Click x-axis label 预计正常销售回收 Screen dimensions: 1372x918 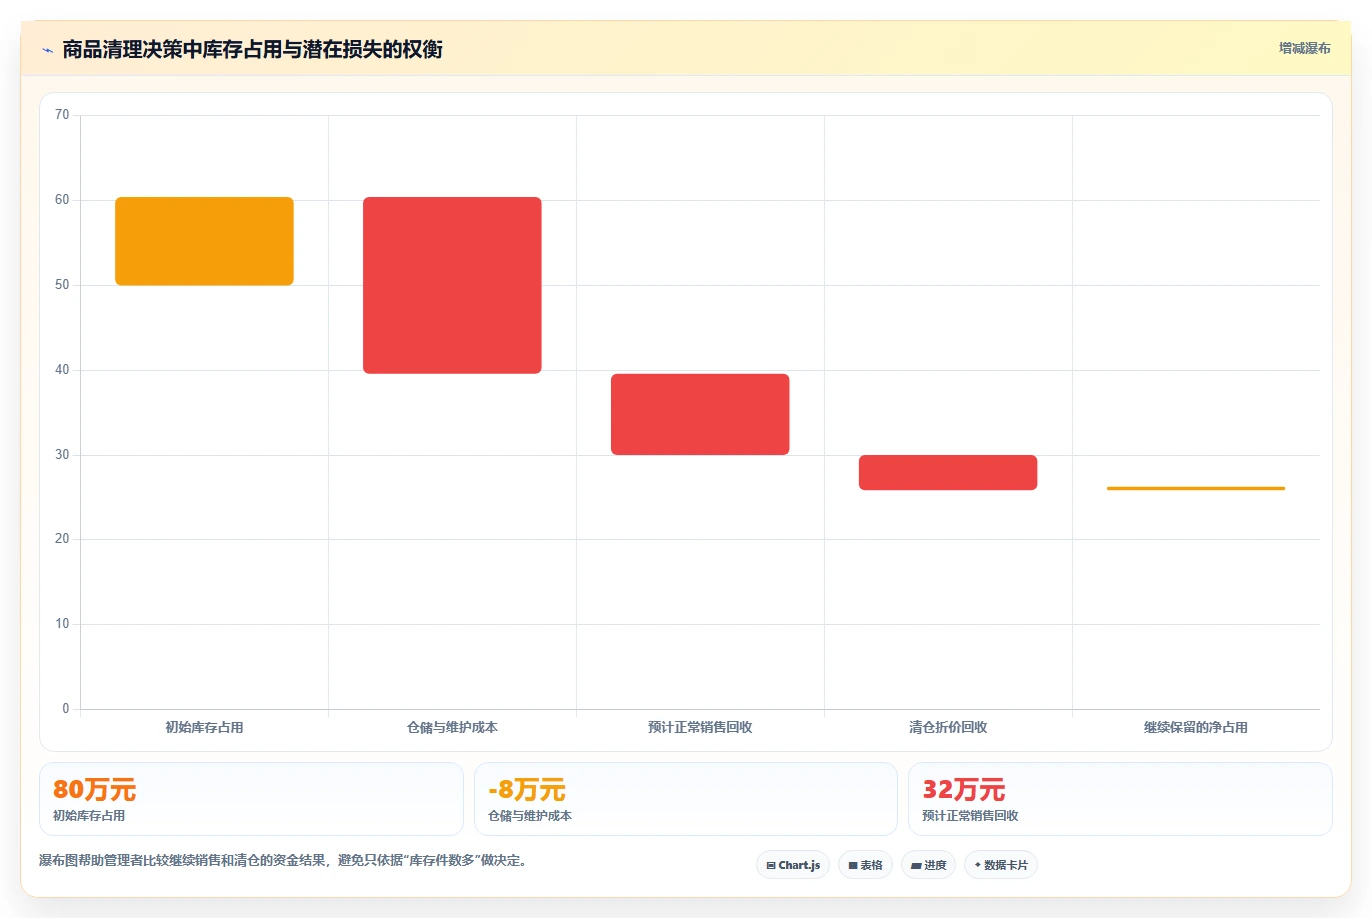[700, 727]
